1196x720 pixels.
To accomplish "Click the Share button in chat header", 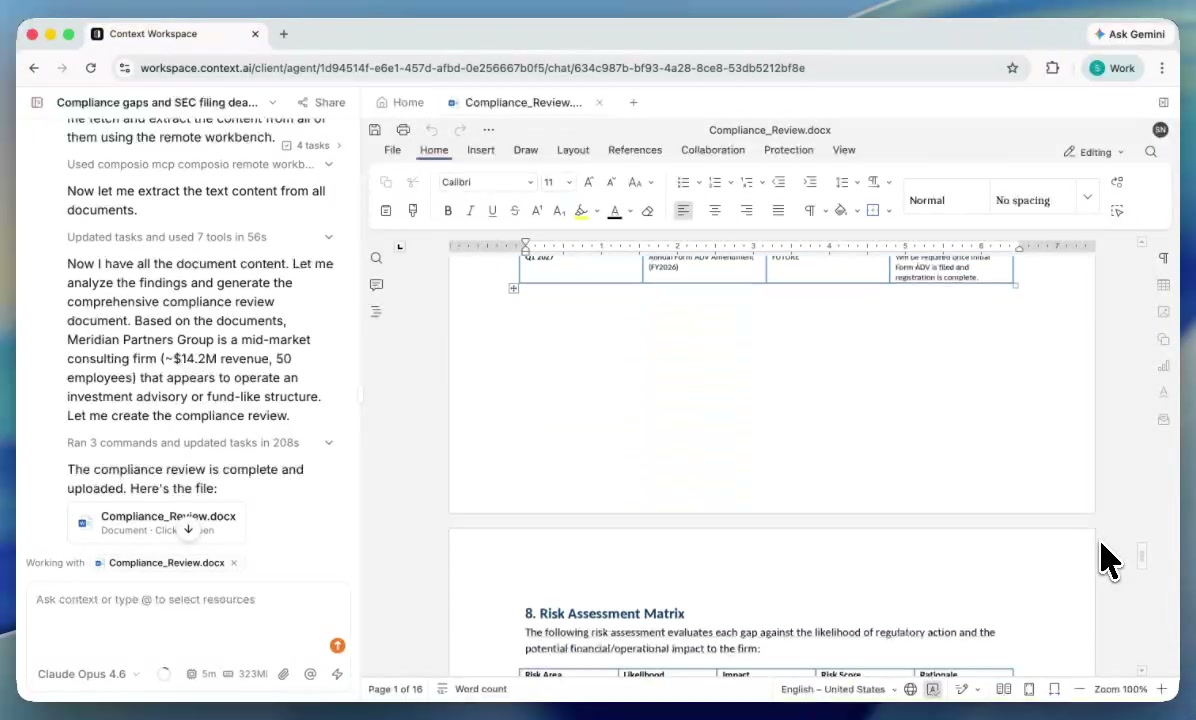I will [321, 102].
